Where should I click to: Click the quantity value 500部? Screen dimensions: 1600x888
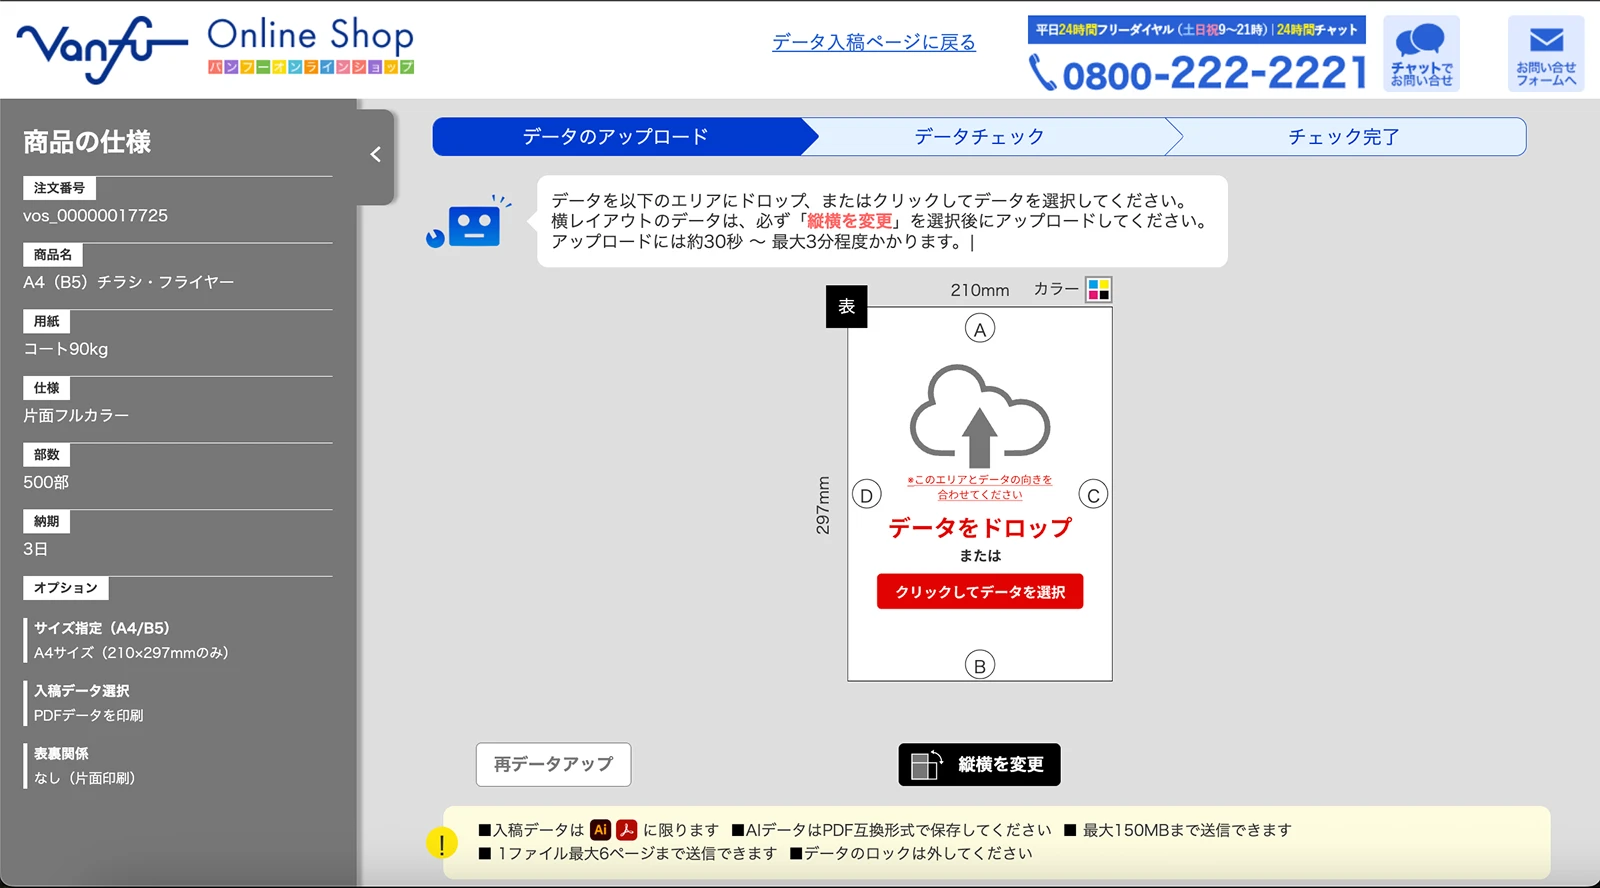46,482
